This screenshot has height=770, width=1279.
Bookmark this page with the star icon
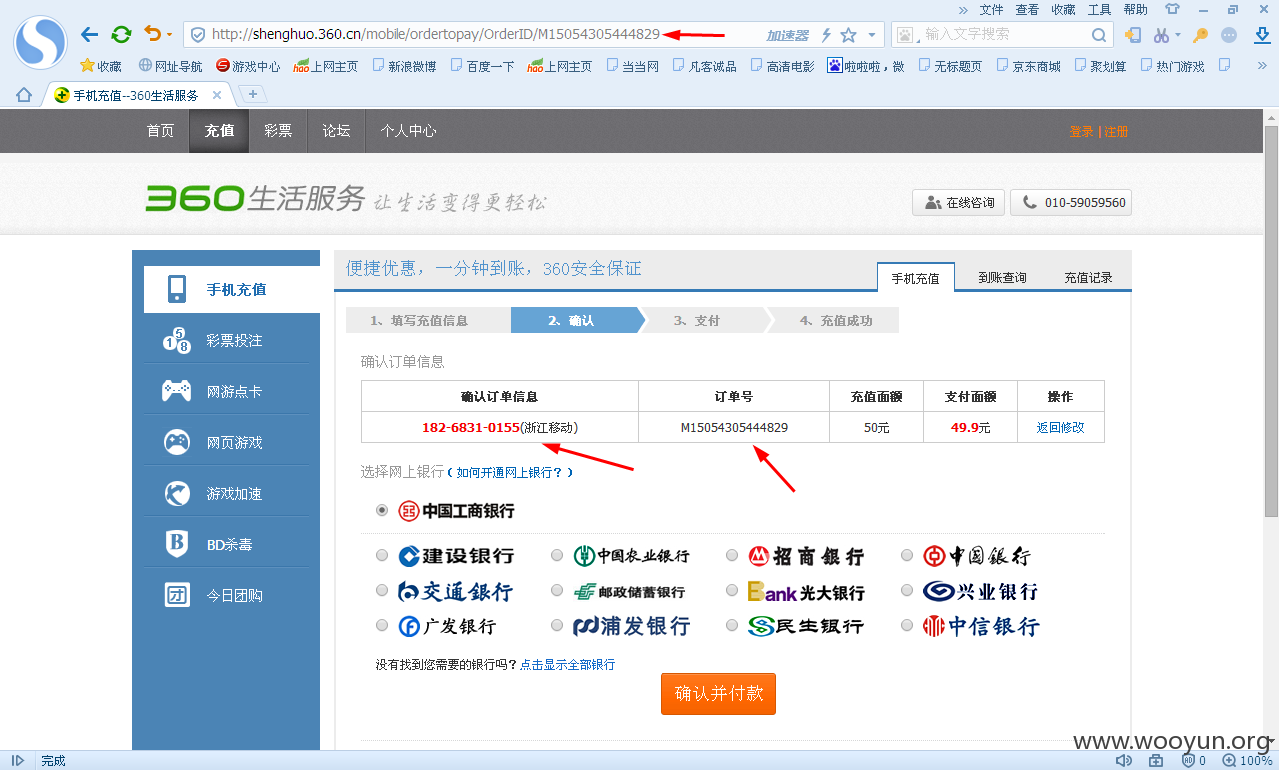point(848,35)
